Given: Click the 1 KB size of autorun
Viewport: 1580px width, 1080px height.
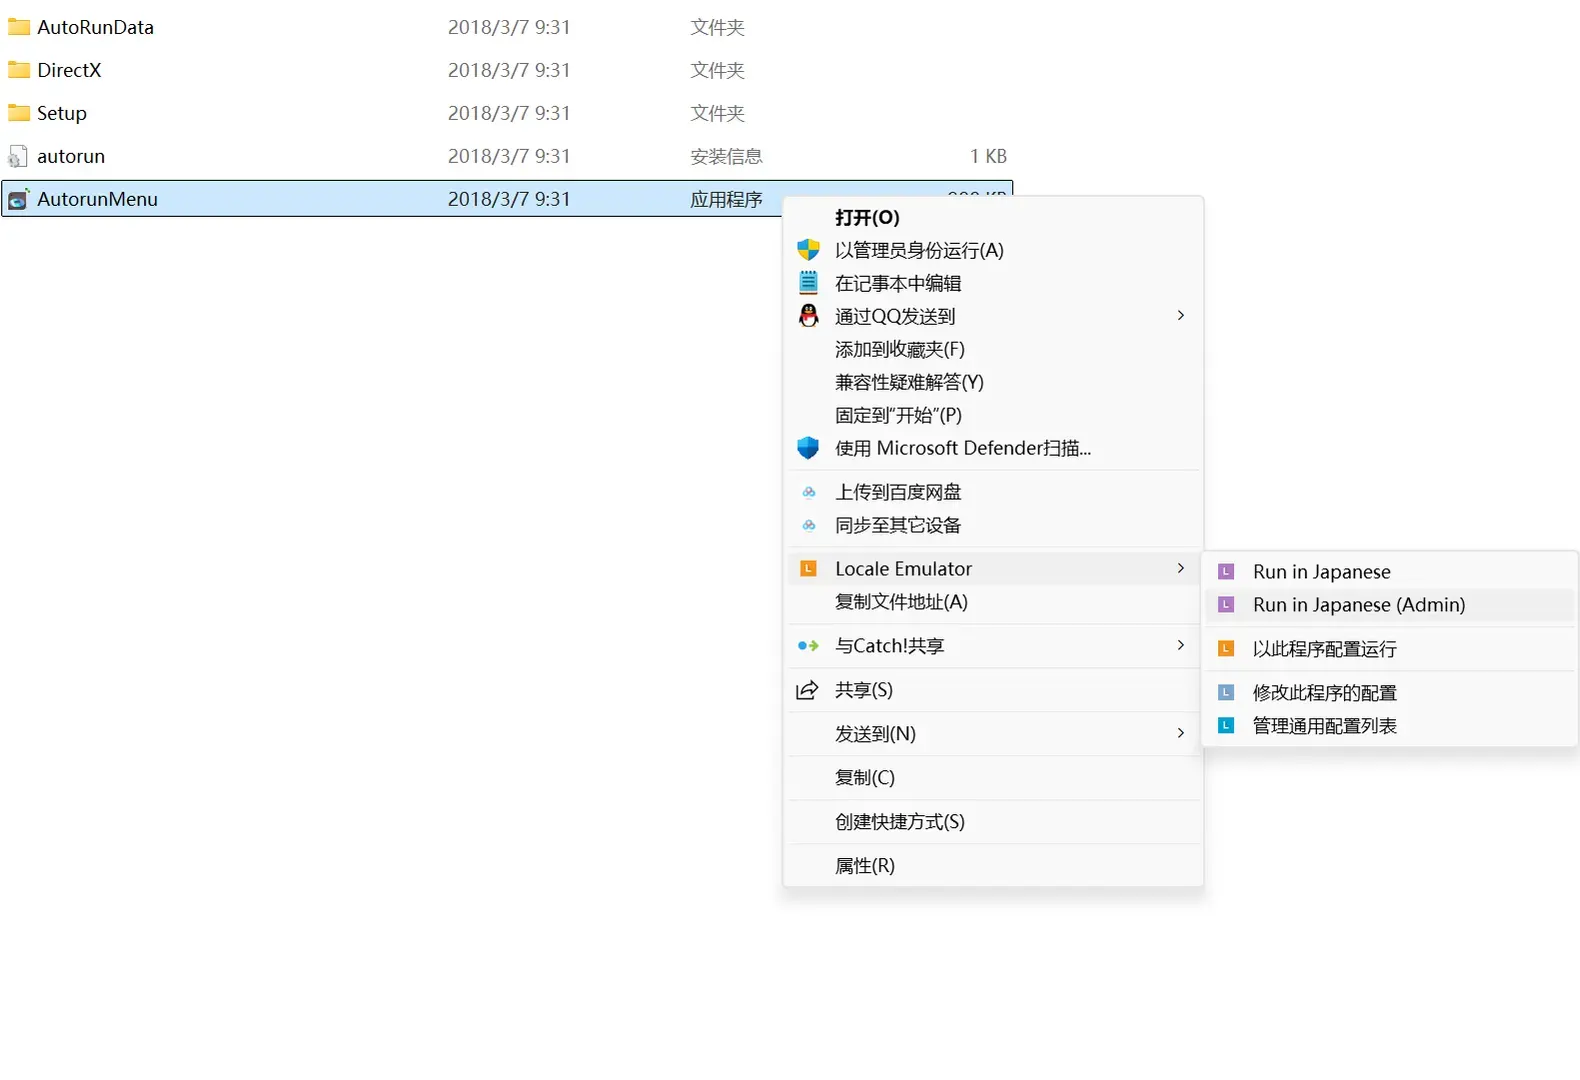Looking at the screenshot, I should click(x=988, y=156).
